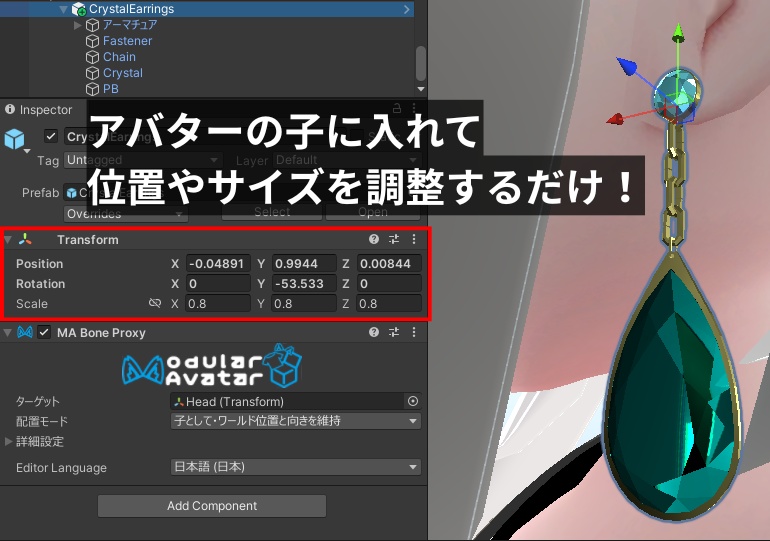Open the Overrides dropdown

coord(125,214)
